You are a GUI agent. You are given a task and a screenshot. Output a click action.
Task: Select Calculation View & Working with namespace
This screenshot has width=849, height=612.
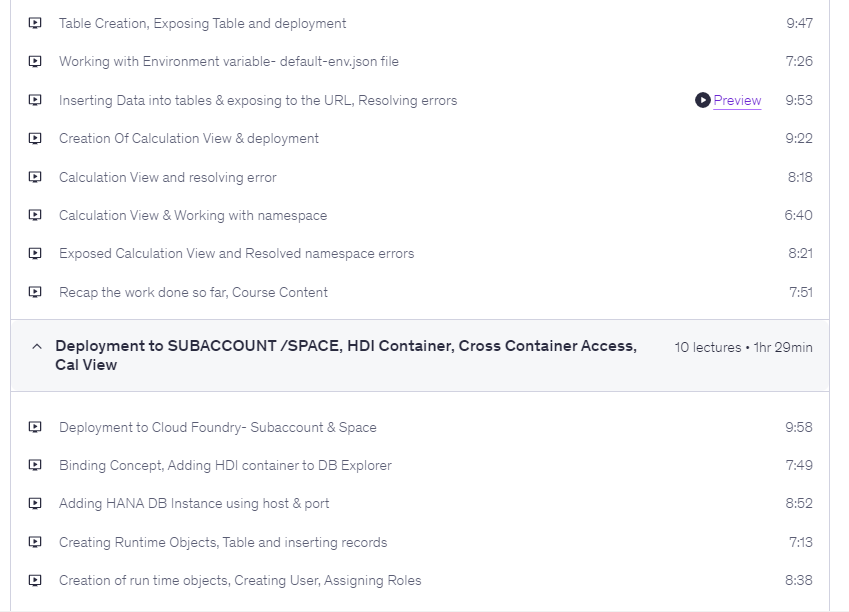click(193, 215)
